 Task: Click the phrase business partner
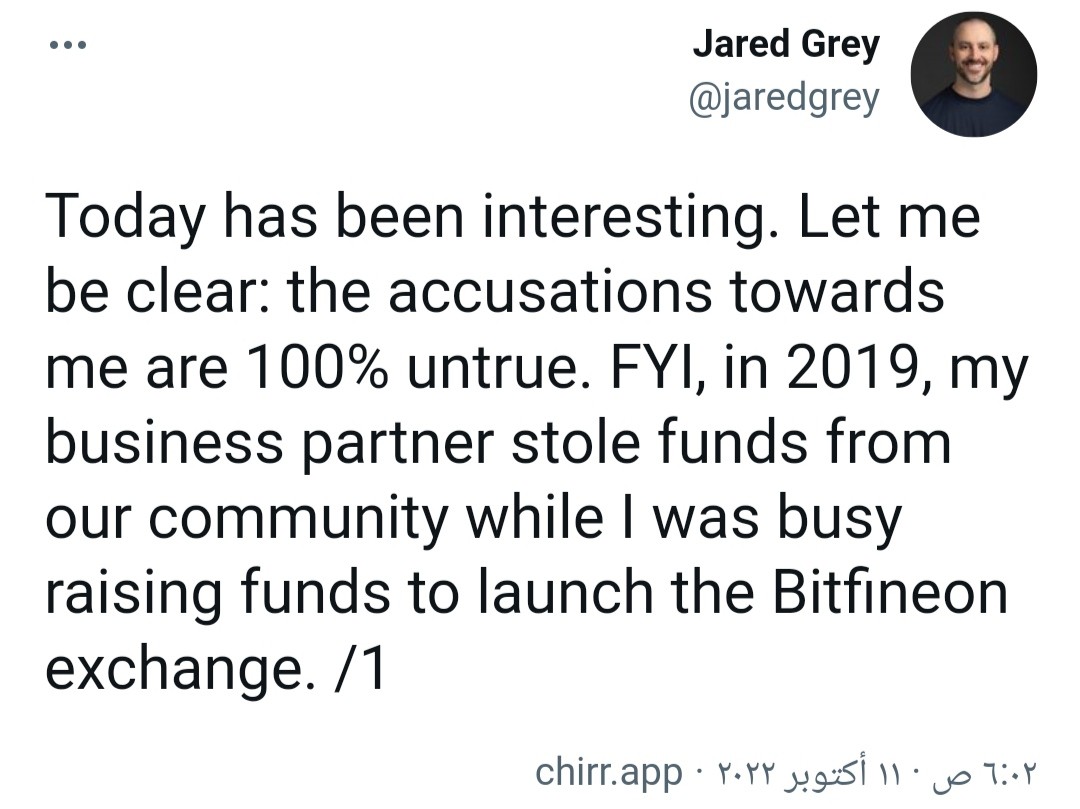point(270,444)
